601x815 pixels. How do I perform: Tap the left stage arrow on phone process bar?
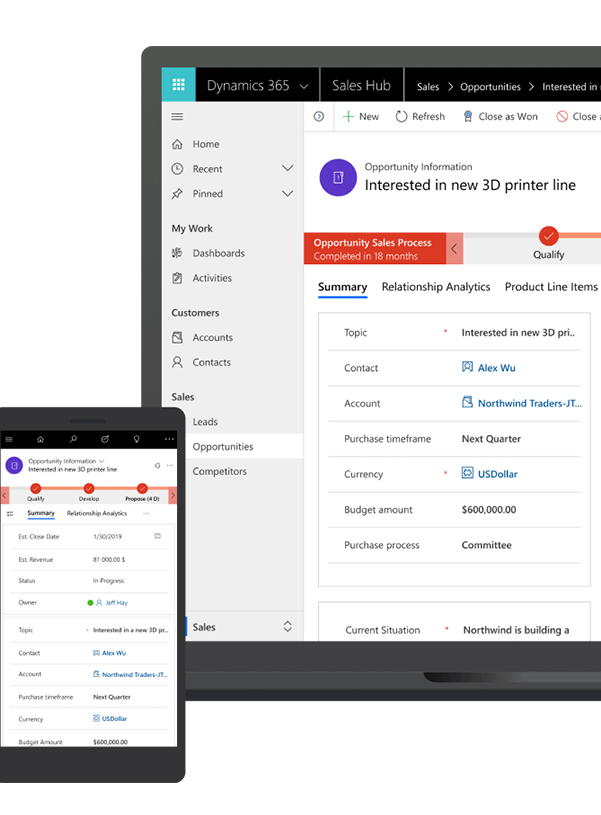4,495
